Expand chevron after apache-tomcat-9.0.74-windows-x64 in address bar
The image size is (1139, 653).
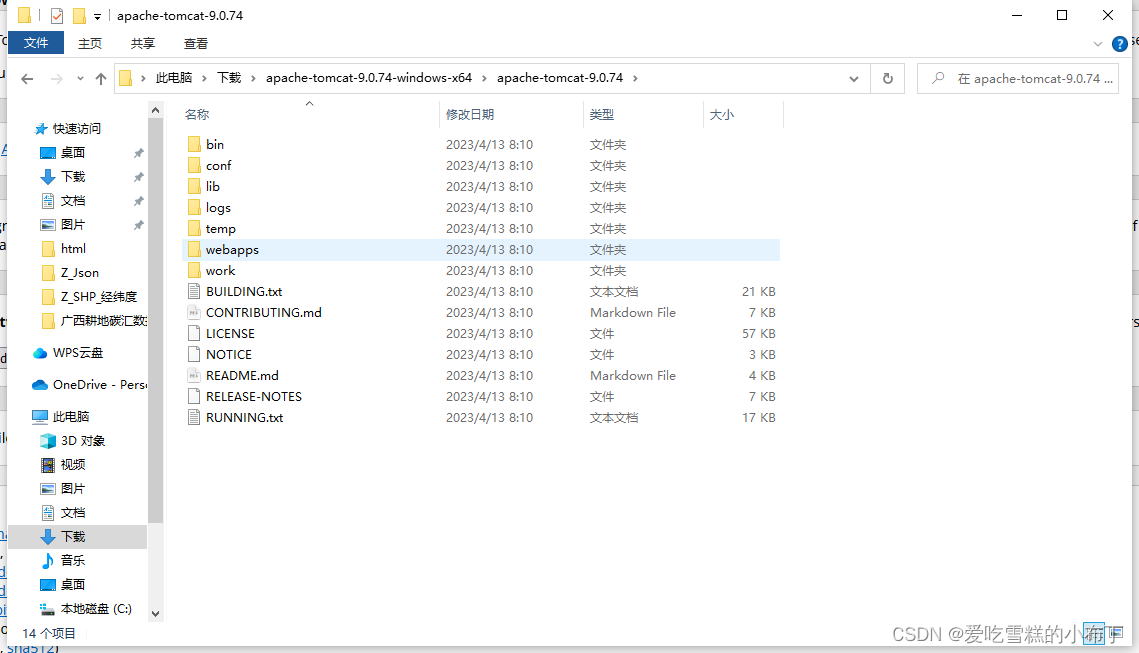coord(484,78)
